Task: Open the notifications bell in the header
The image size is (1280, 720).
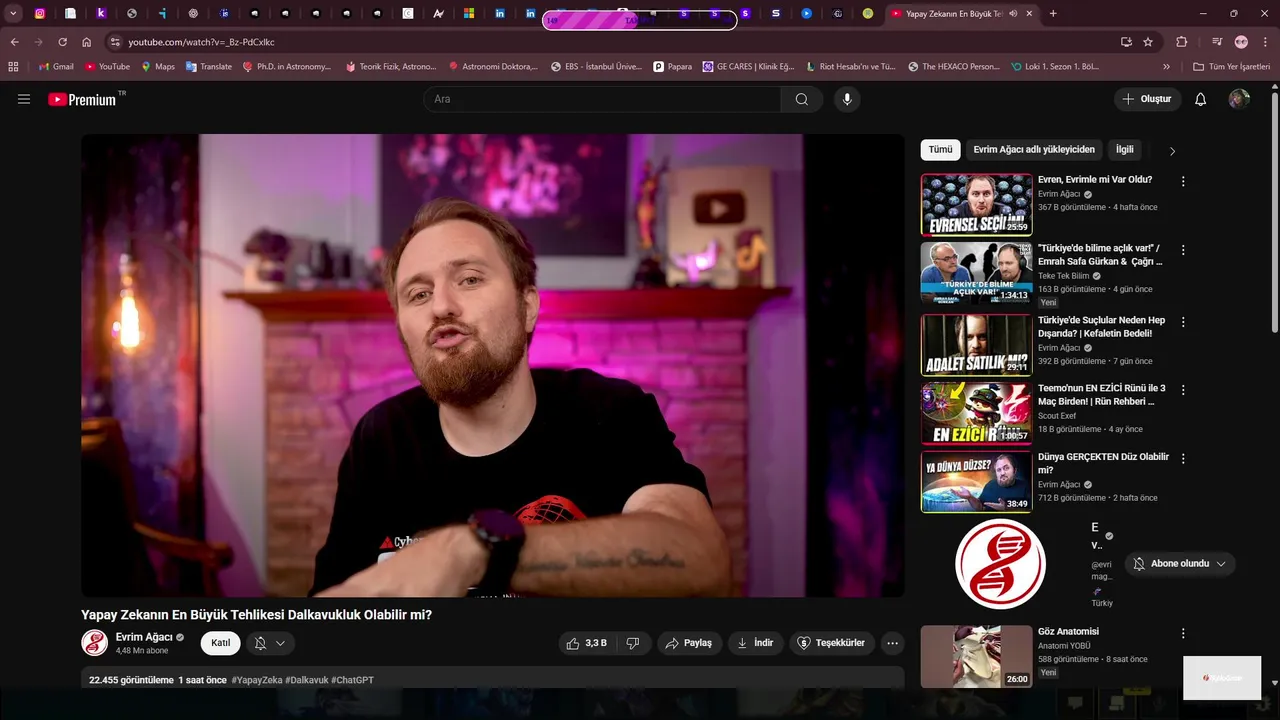Action: 1201,99
